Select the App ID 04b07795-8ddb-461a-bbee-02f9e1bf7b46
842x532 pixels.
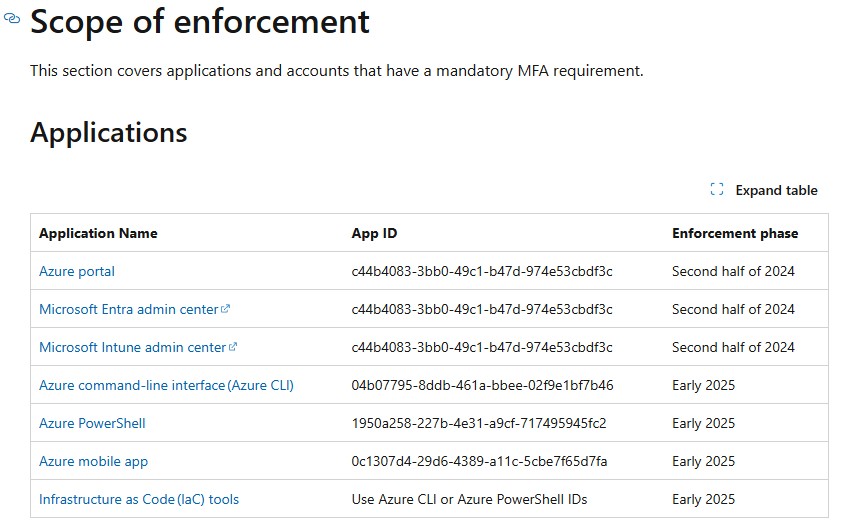click(x=482, y=385)
